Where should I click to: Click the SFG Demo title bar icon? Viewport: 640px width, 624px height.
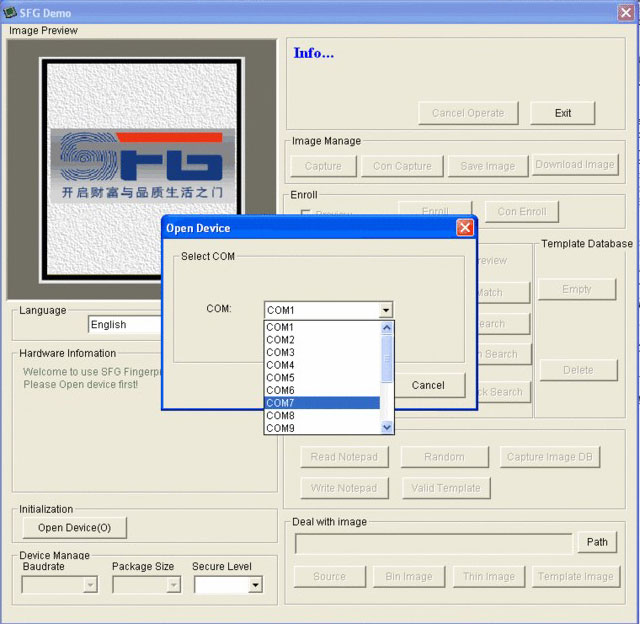pyautogui.click(x=10, y=12)
